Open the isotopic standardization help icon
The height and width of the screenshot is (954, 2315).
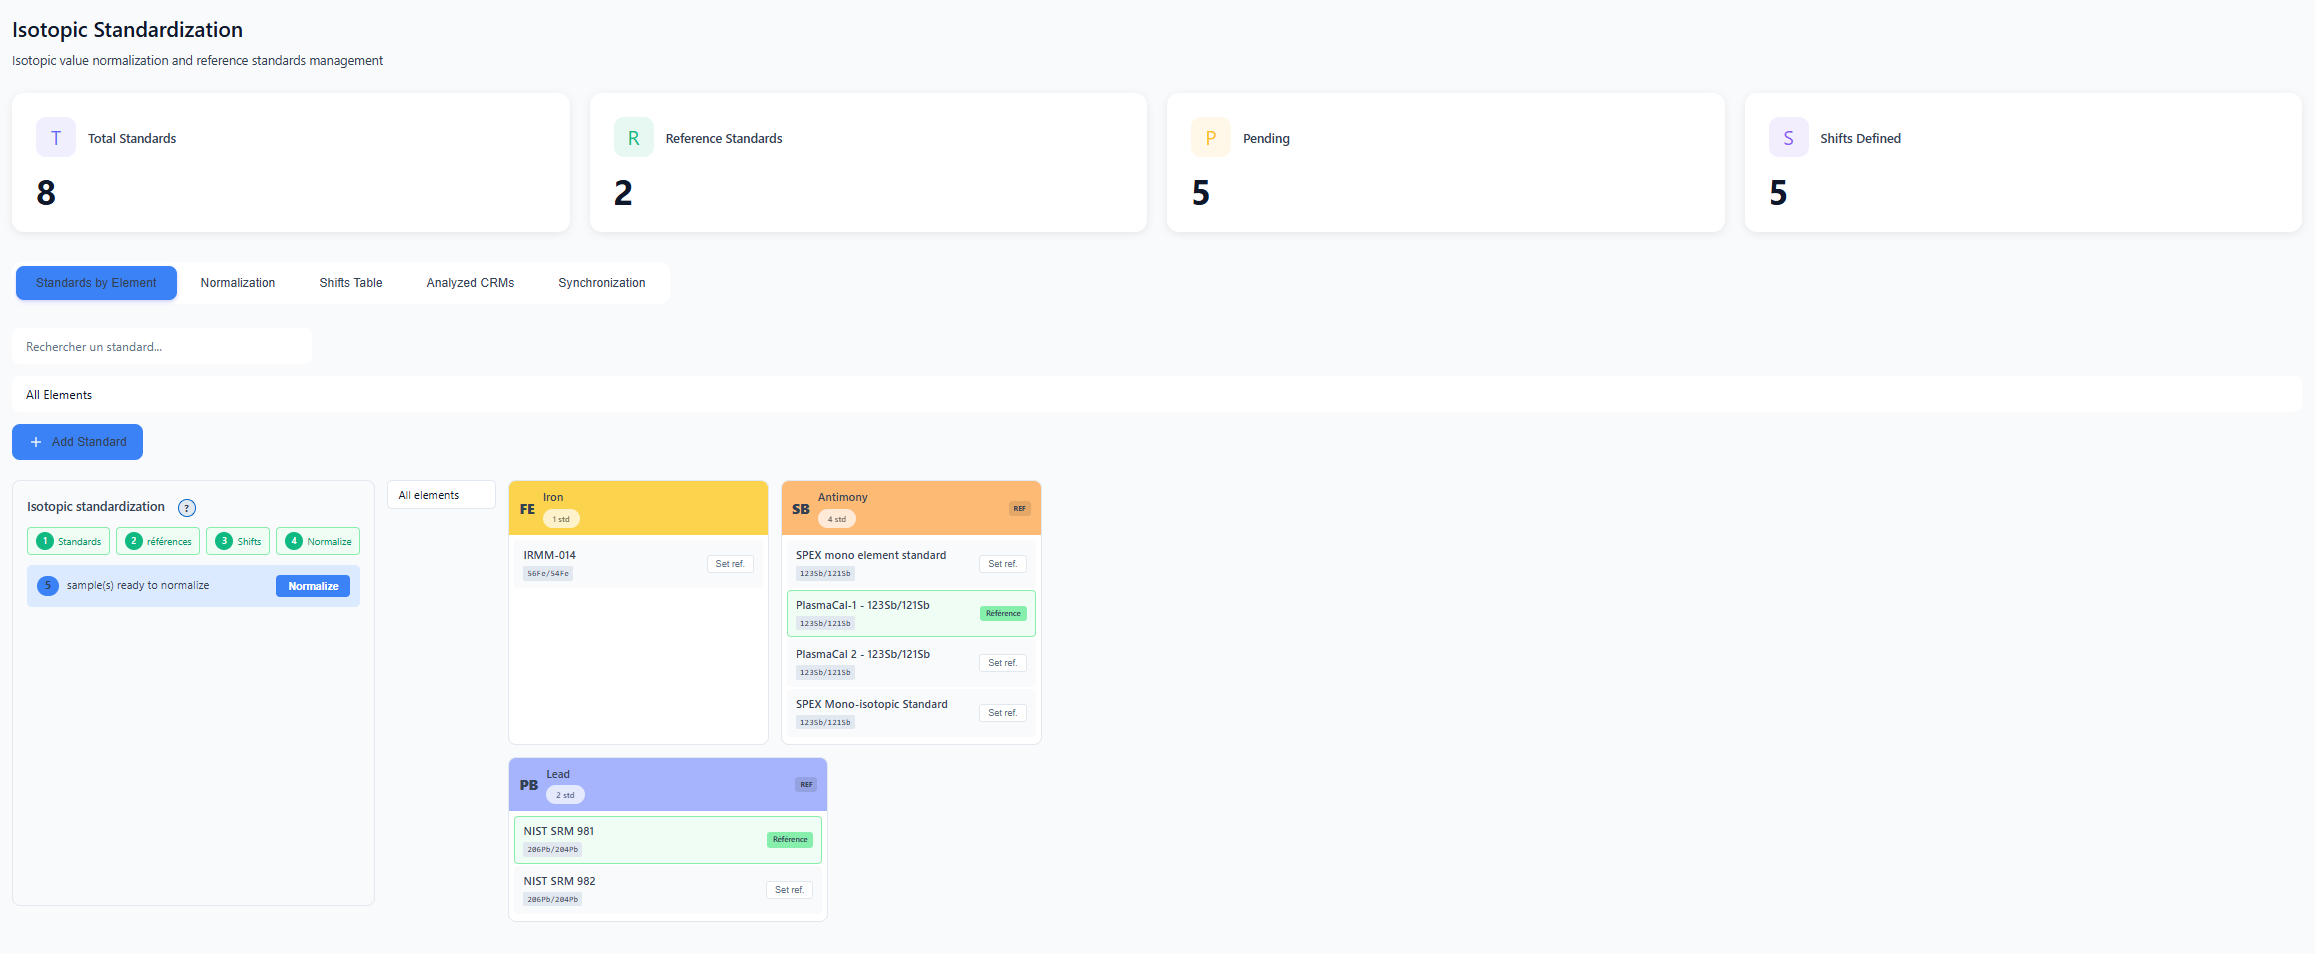(186, 507)
